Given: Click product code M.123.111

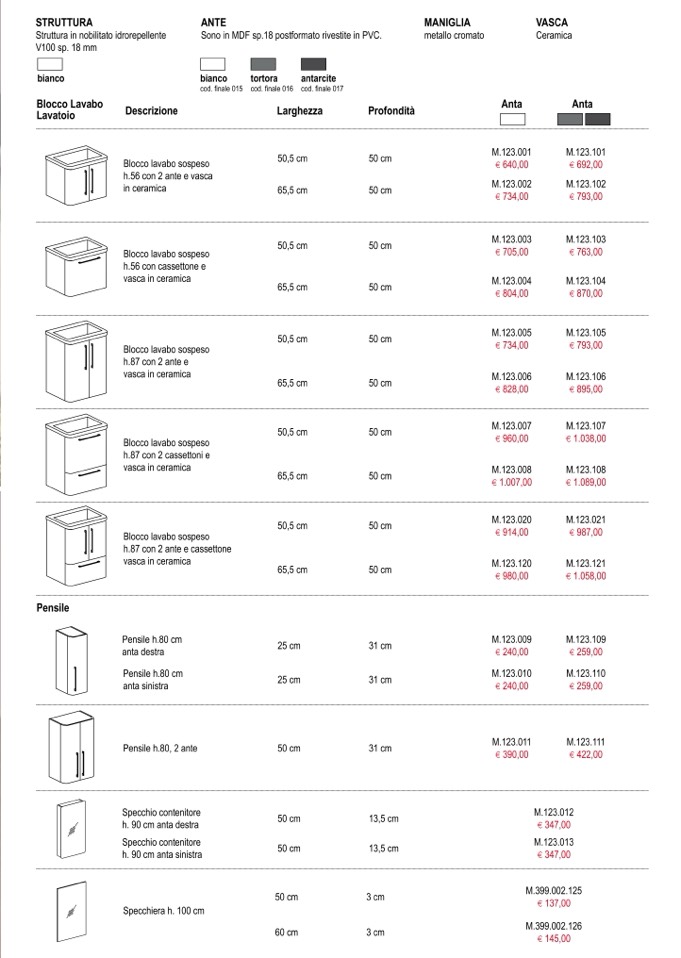Looking at the screenshot, I should tap(586, 741).
